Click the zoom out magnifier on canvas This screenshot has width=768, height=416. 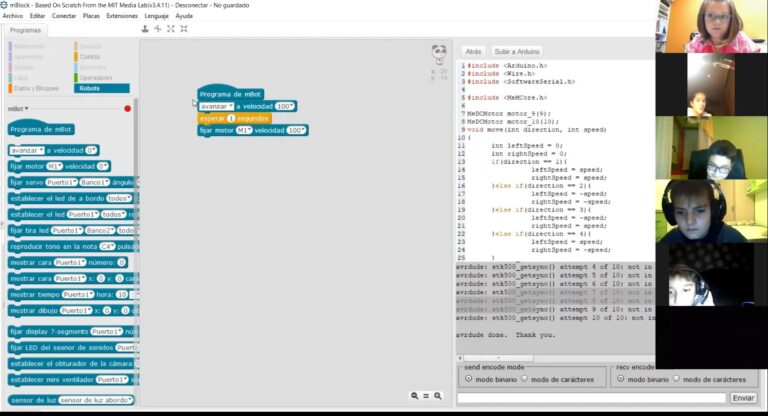414,396
